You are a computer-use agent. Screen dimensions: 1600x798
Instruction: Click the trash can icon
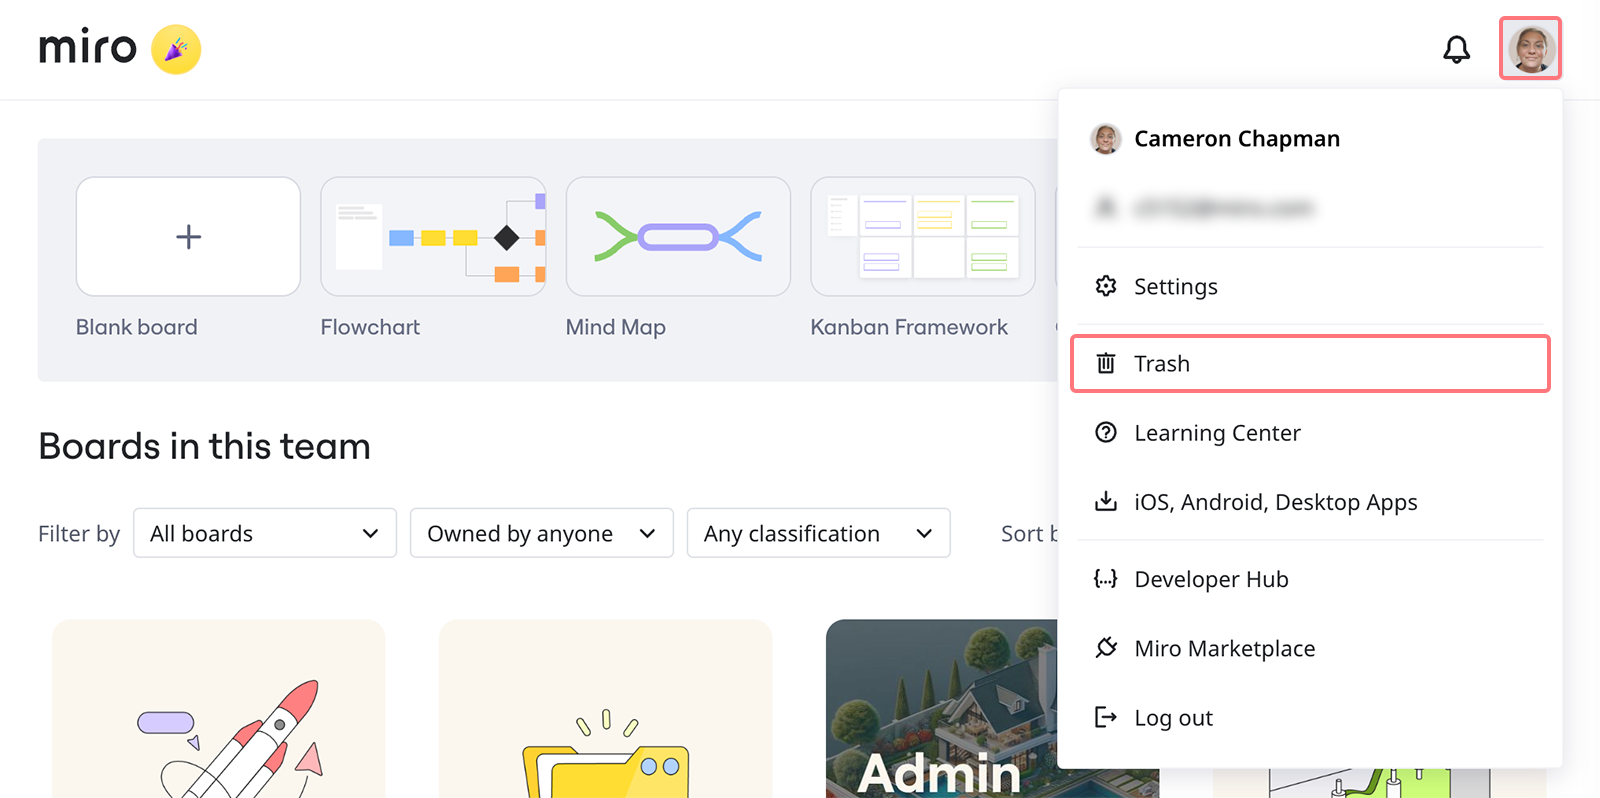pyautogui.click(x=1105, y=363)
